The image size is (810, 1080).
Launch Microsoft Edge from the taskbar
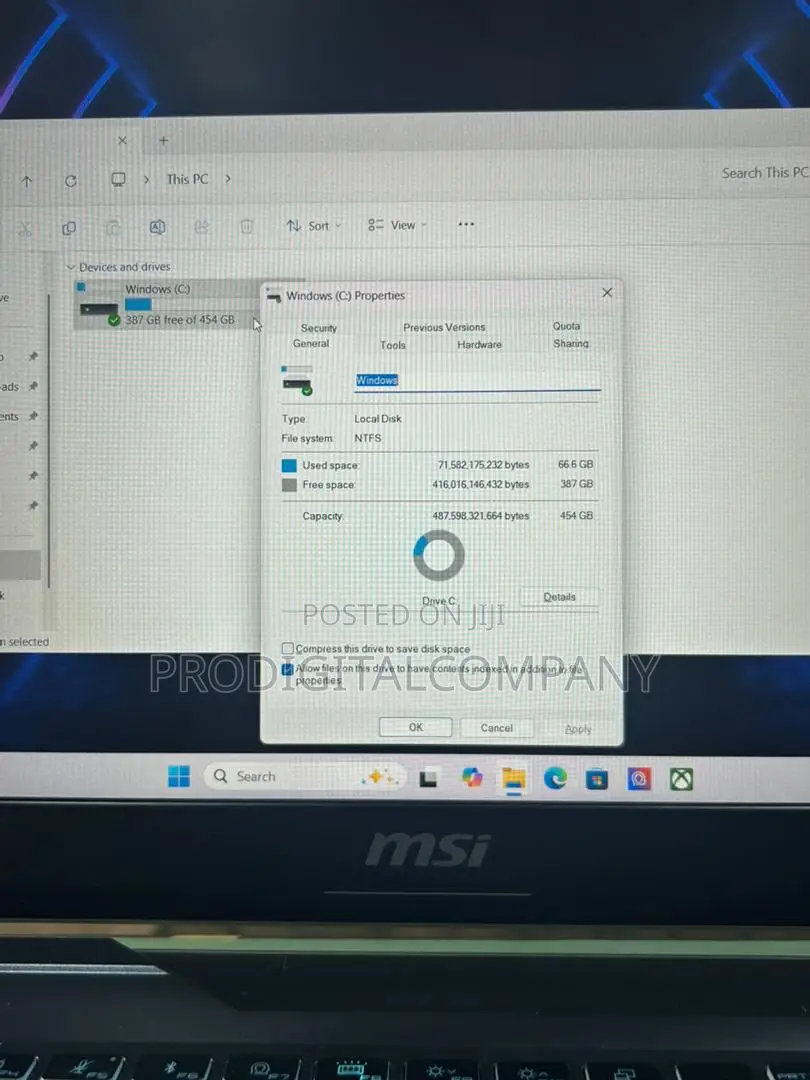[555, 778]
